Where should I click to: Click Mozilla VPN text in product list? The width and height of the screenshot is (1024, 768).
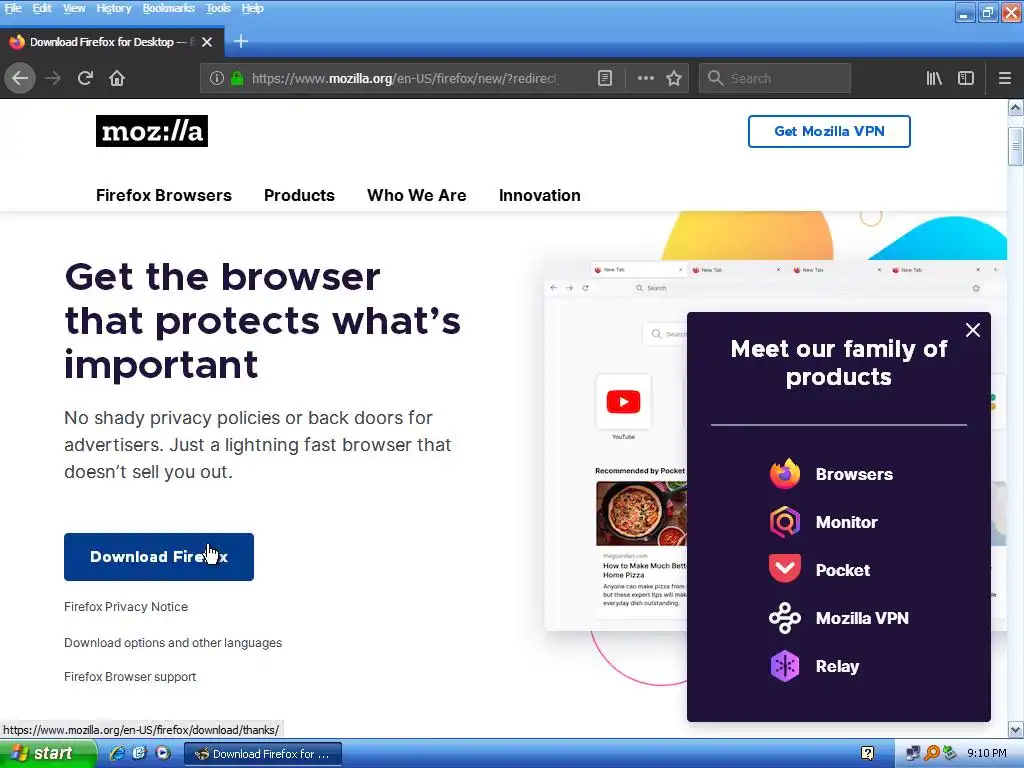click(x=862, y=618)
